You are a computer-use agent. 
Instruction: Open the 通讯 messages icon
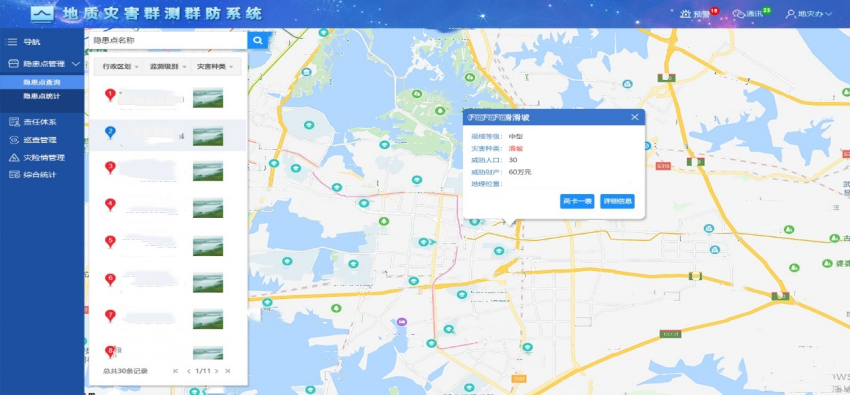pos(738,14)
